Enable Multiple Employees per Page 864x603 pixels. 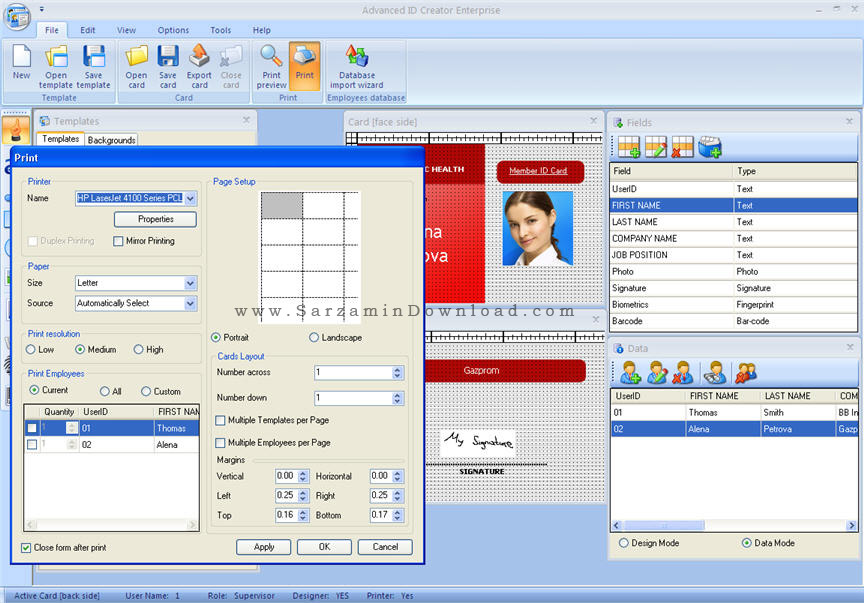point(220,443)
